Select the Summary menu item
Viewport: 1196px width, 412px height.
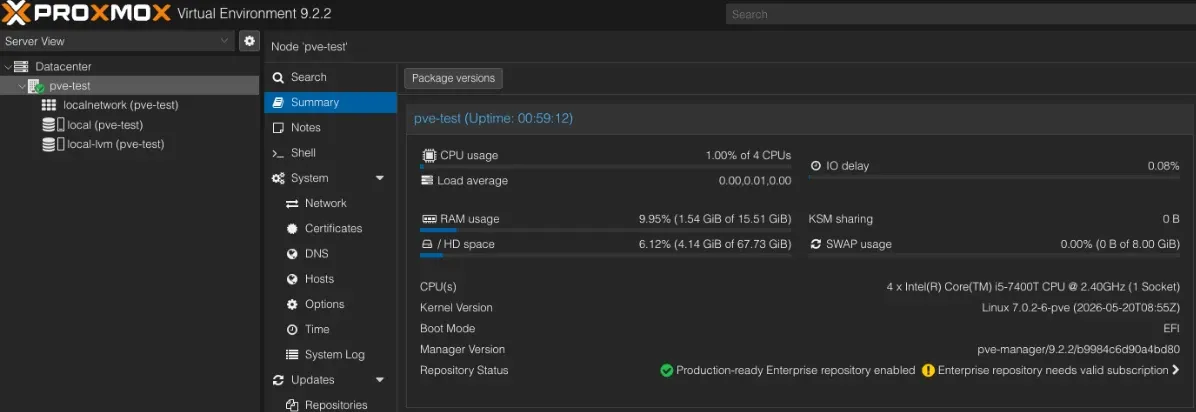click(x=330, y=102)
